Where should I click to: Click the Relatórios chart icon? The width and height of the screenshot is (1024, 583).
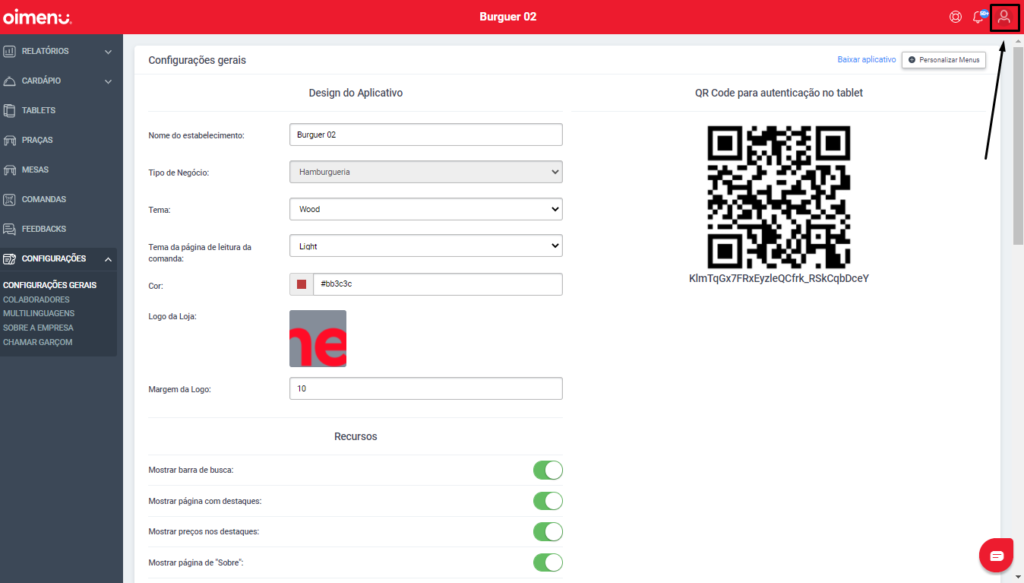click(9, 51)
